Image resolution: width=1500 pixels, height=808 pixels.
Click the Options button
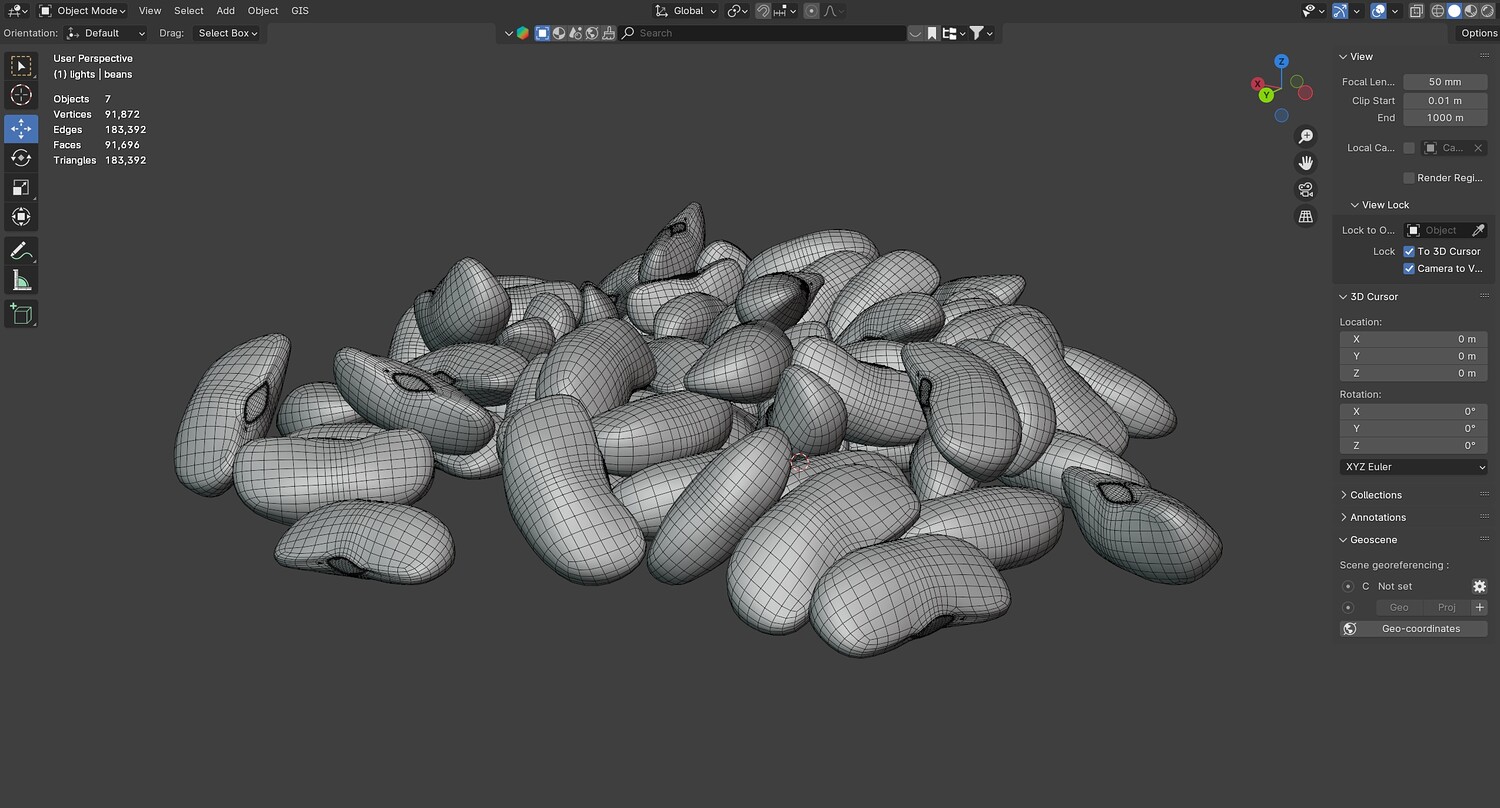pyautogui.click(x=1478, y=33)
